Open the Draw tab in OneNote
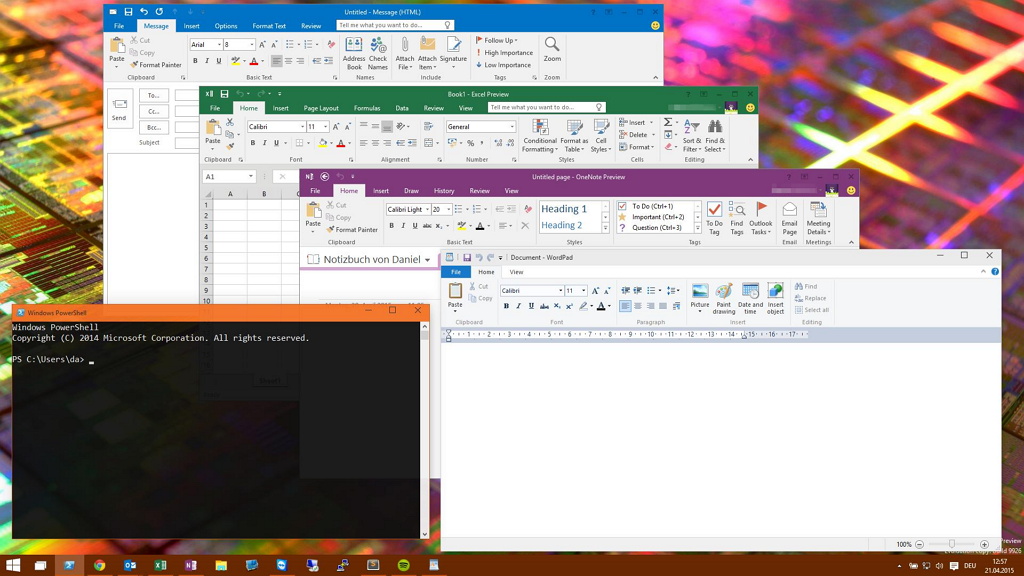This screenshot has width=1024, height=576. pos(411,191)
